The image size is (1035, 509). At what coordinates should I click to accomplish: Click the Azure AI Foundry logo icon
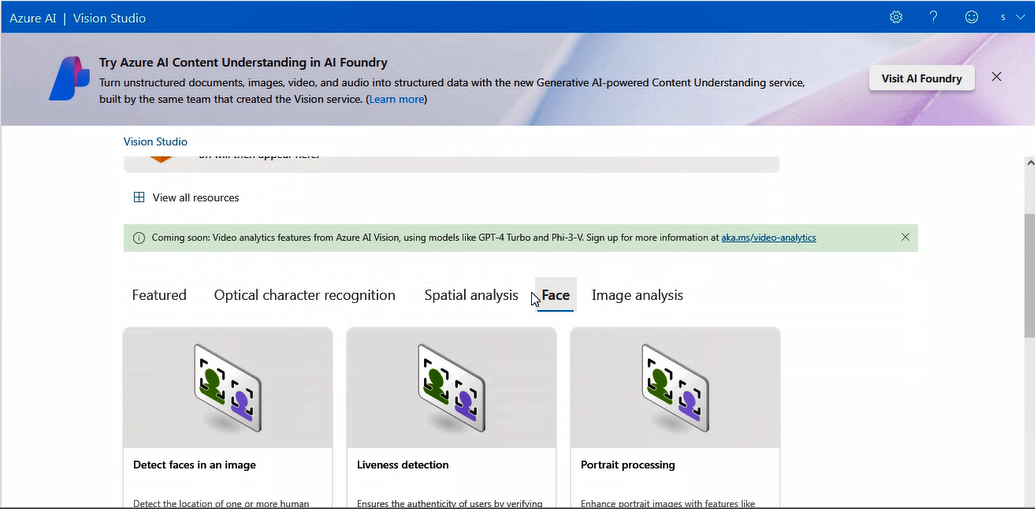pyautogui.click(x=69, y=79)
